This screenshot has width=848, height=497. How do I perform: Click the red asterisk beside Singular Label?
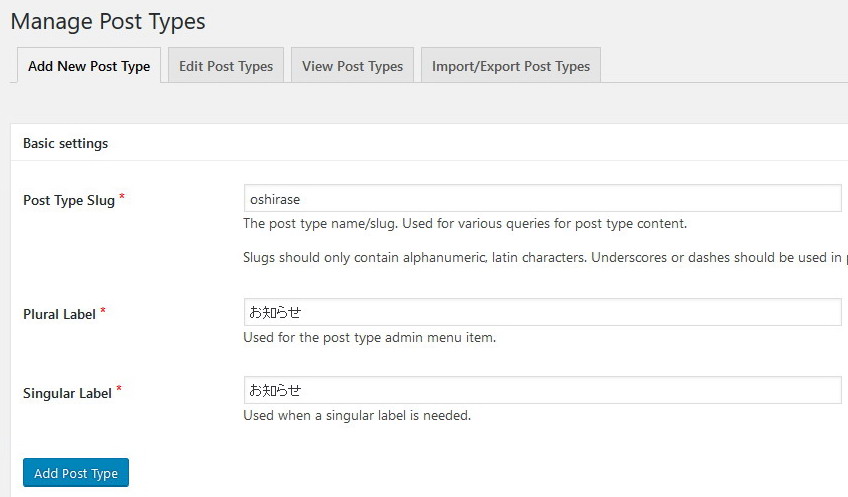point(119,390)
